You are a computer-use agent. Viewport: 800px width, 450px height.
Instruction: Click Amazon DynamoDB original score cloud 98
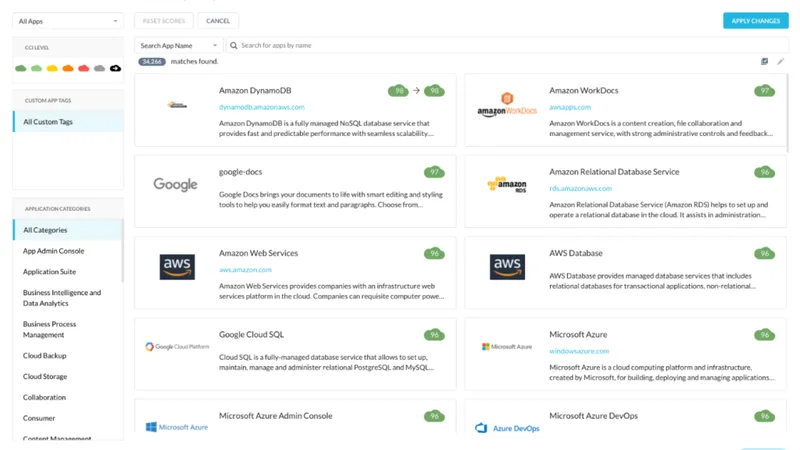398,91
